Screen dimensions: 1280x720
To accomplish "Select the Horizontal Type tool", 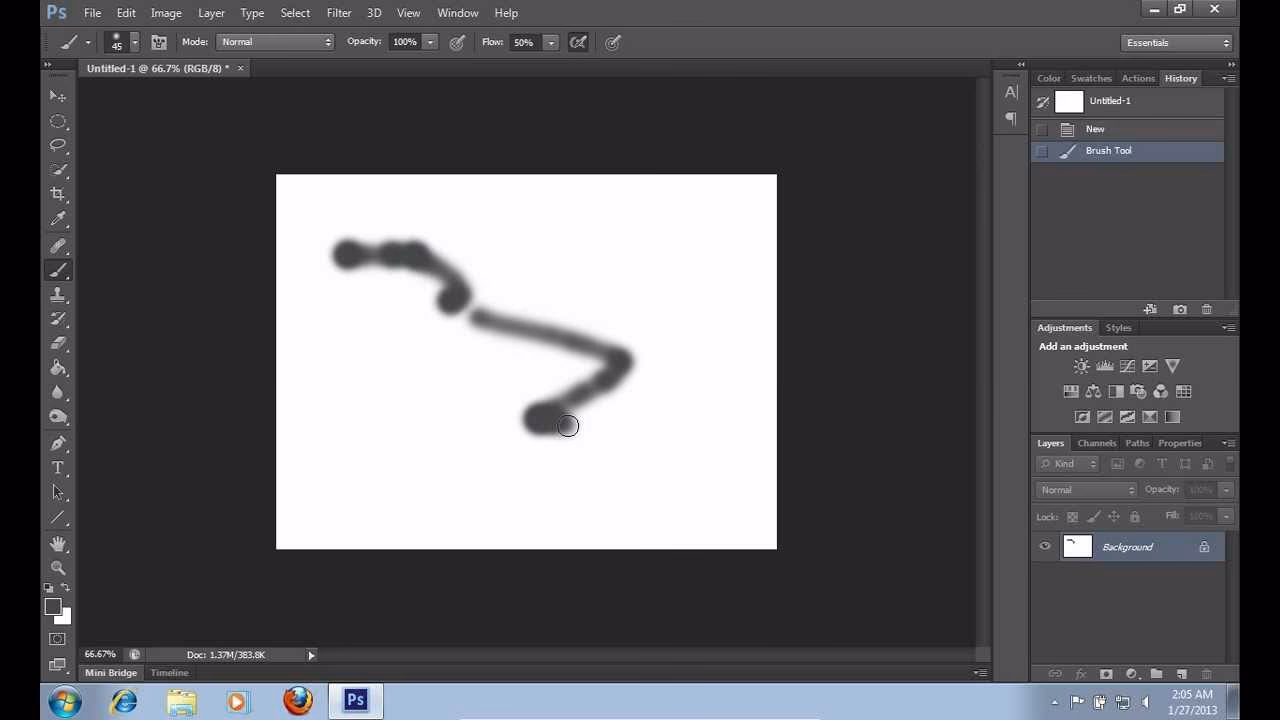I will [57, 467].
